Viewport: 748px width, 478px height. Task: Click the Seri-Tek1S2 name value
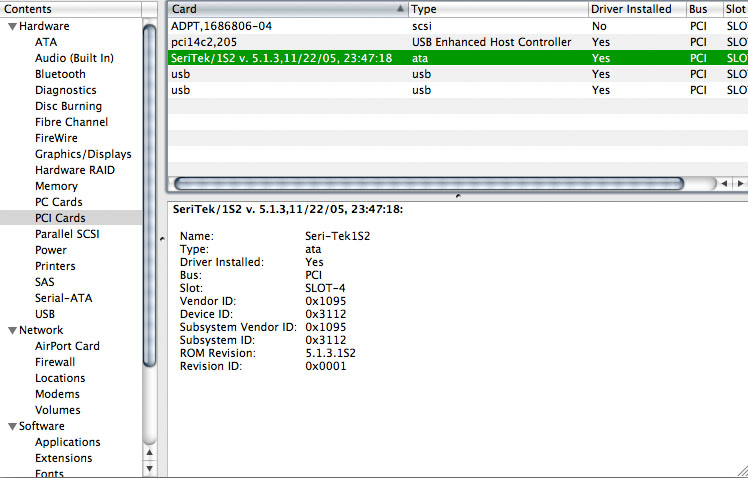point(337,236)
